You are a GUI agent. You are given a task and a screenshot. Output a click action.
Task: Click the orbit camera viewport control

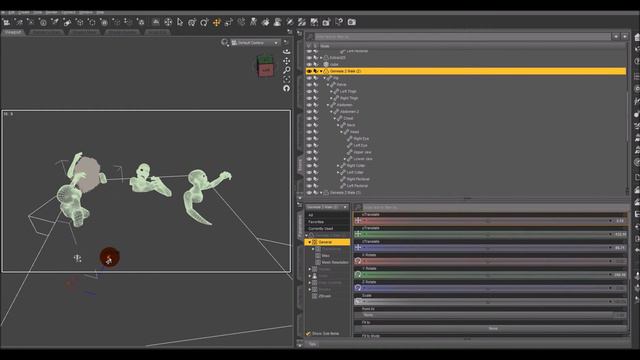(287, 52)
